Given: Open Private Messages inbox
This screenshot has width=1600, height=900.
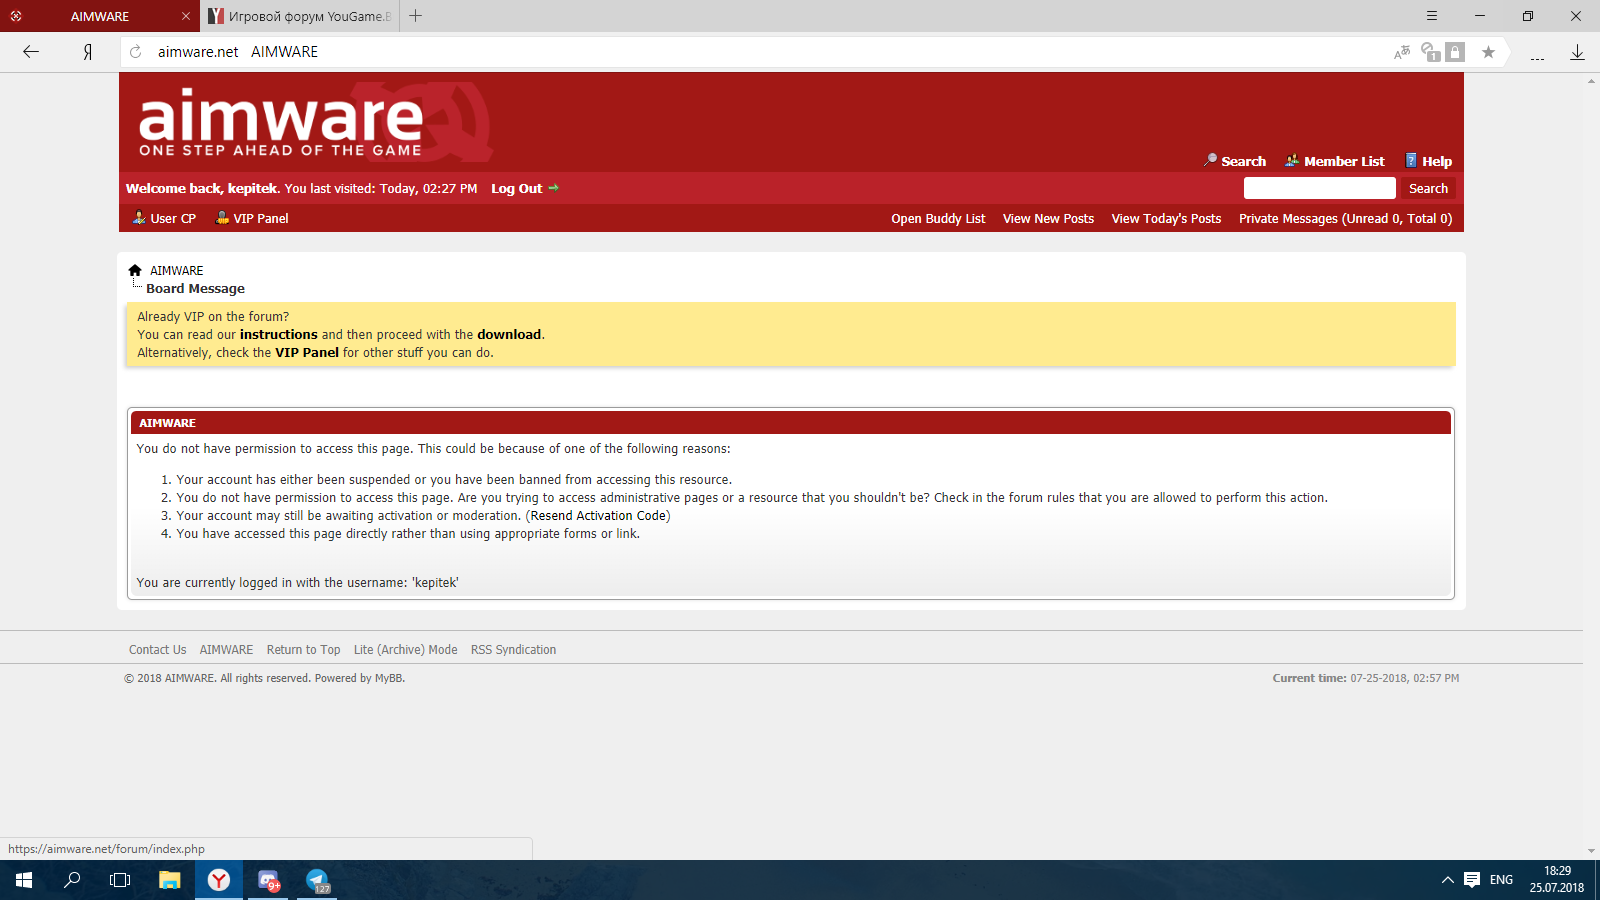Looking at the screenshot, I should click(x=1345, y=218).
